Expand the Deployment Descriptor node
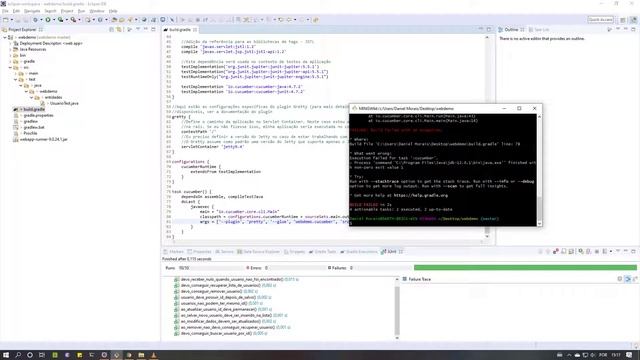This screenshot has width=640, height=360. (10, 43)
